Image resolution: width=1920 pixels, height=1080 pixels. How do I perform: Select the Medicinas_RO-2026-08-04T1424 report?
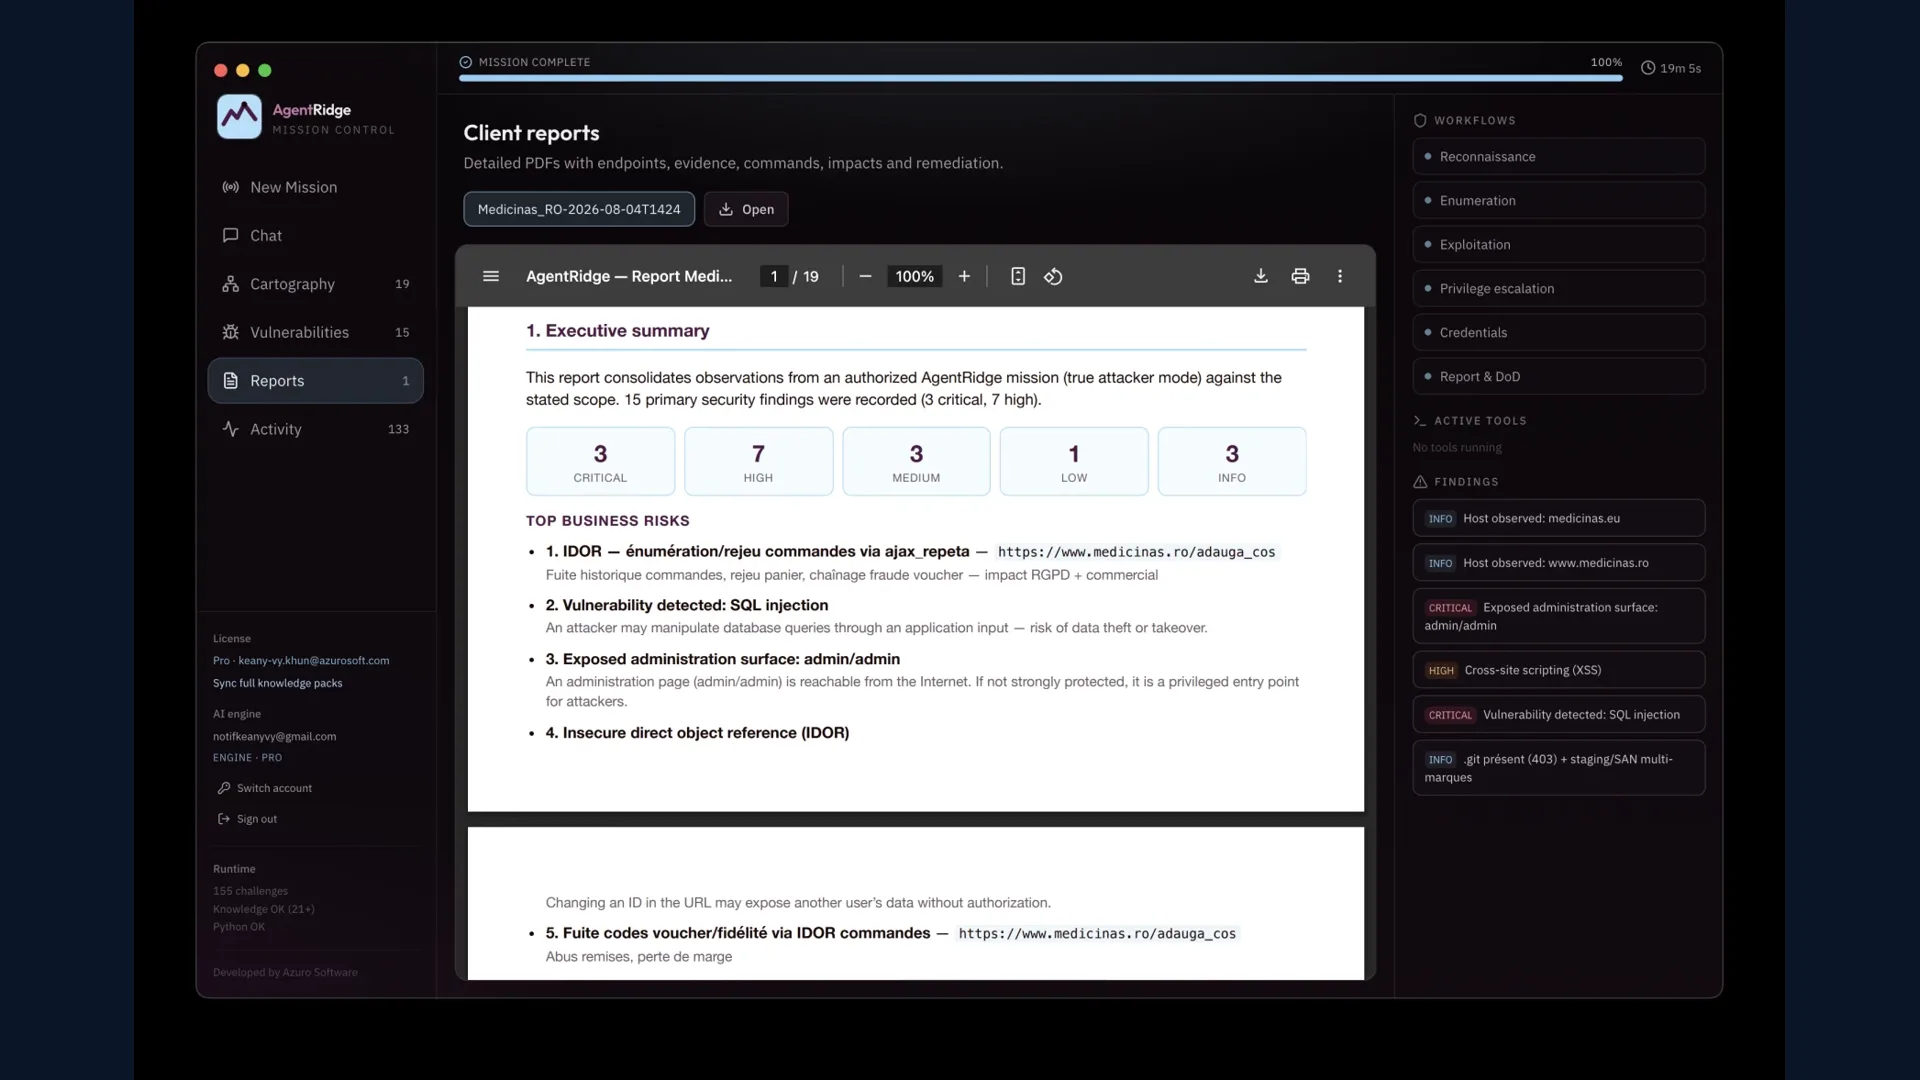pos(579,209)
